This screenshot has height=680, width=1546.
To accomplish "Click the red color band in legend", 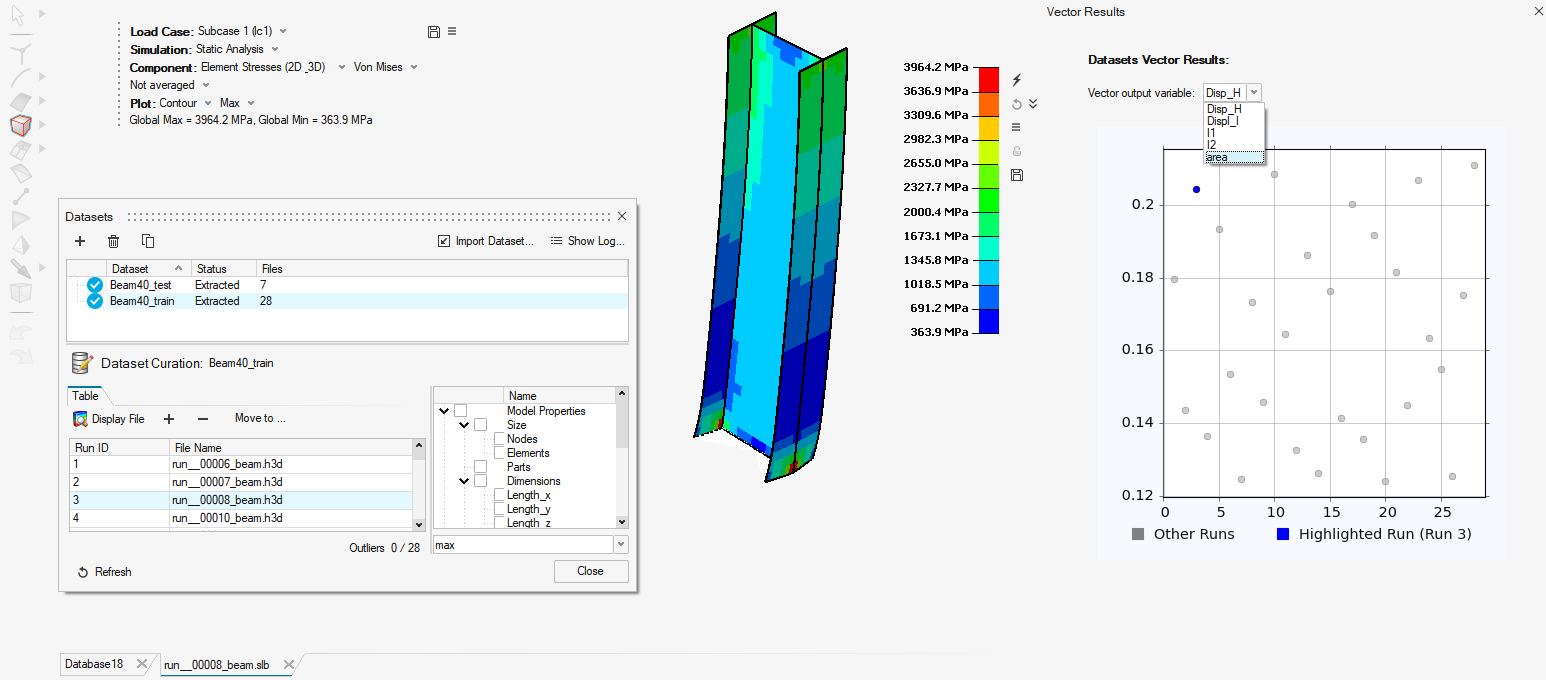I will [988, 79].
